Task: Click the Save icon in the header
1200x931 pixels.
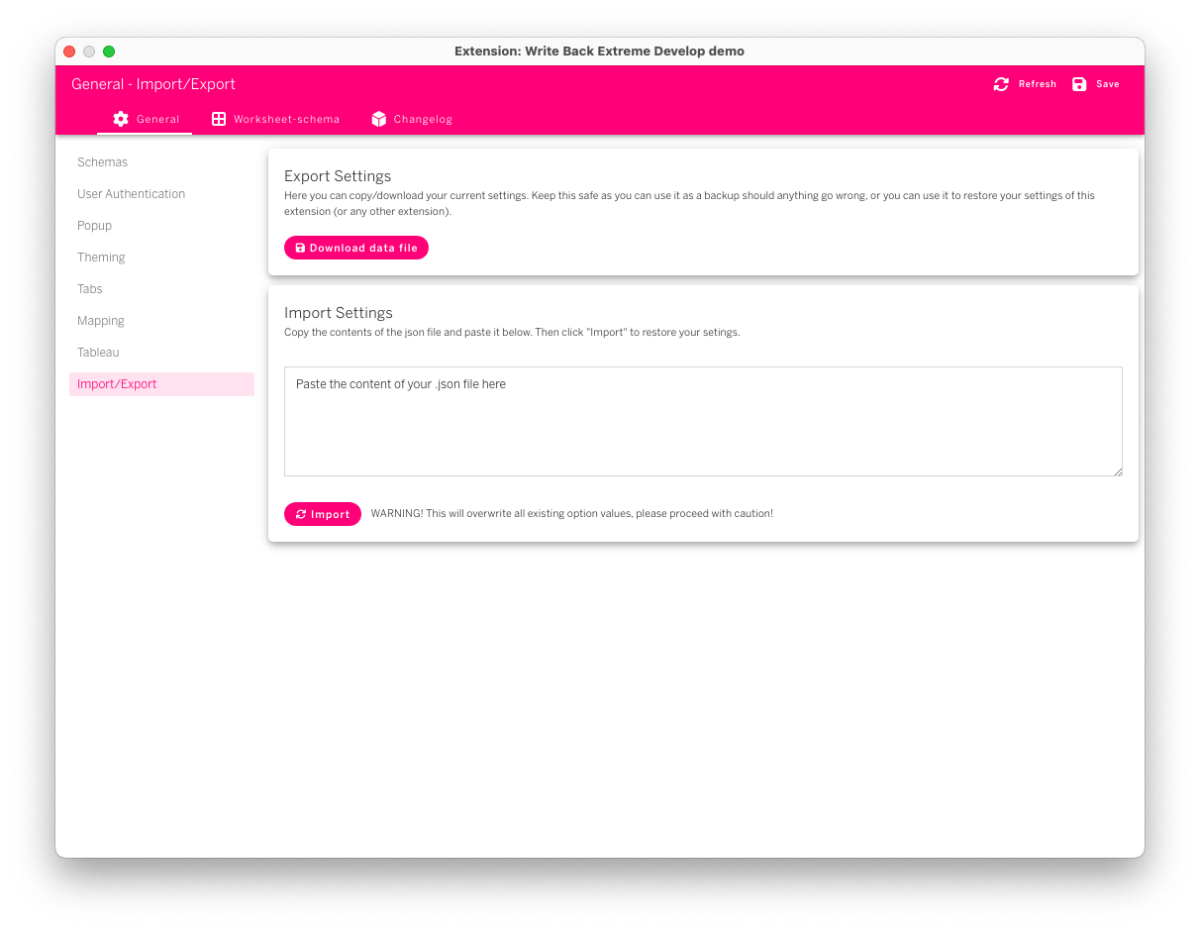Action: (1079, 84)
